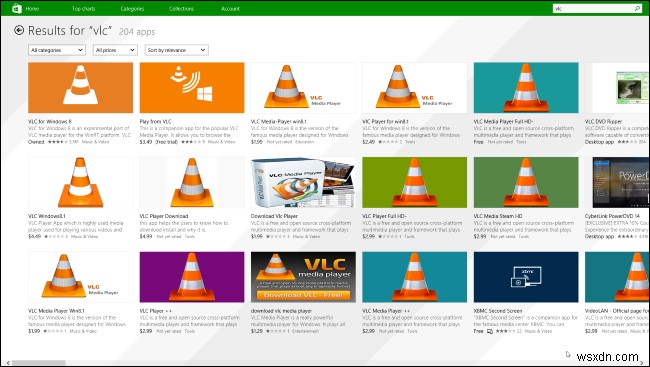This screenshot has width=650, height=367.
Task: Click the $1.29 price under download vlc media player
Action: pos(257,331)
